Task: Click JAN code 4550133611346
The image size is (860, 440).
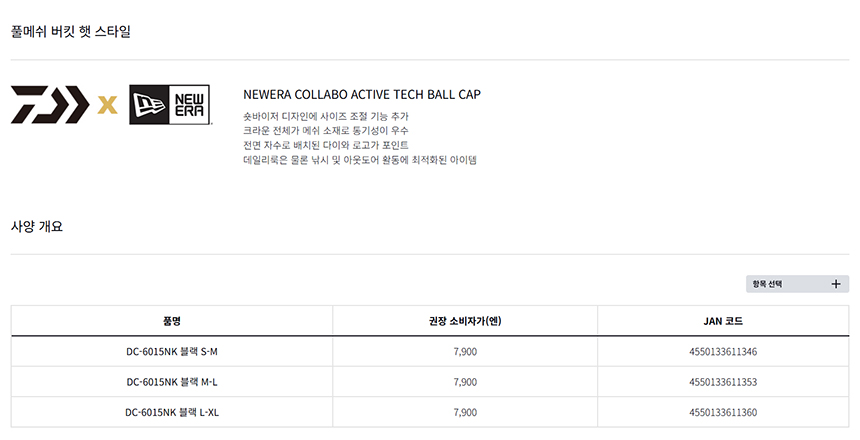Action: tap(722, 352)
